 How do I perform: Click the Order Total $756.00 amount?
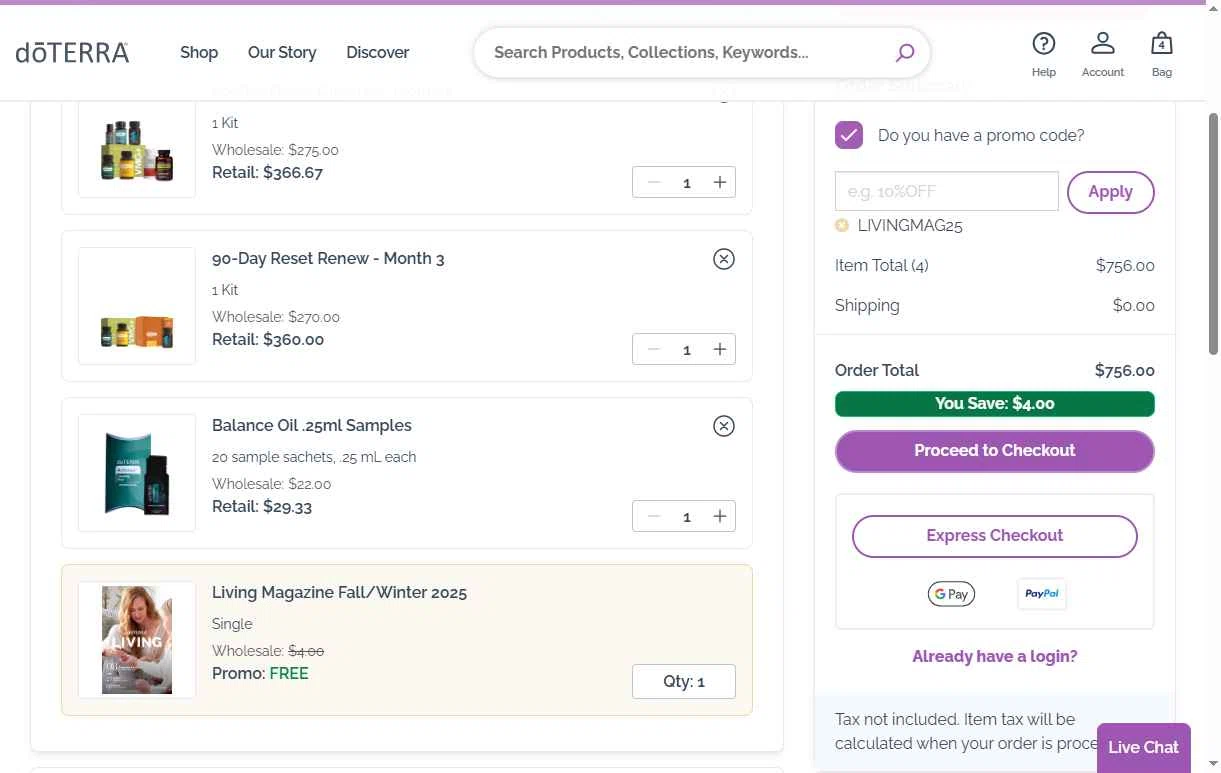(x=1124, y=370)
